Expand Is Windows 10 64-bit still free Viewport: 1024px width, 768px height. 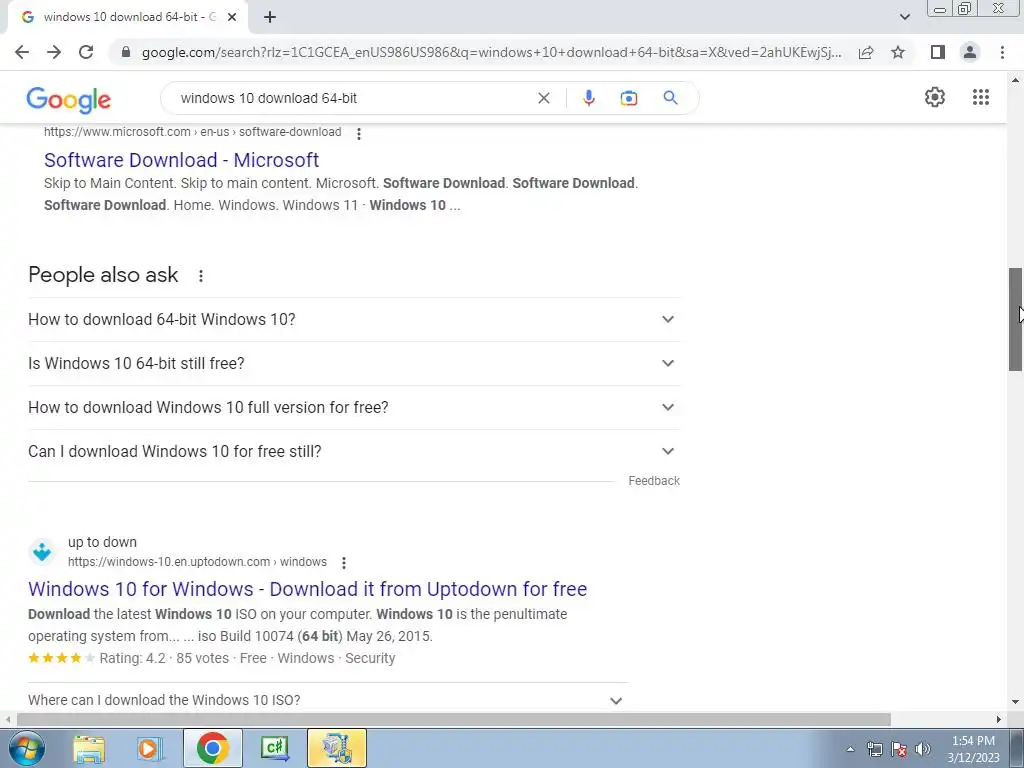(354, 363)
